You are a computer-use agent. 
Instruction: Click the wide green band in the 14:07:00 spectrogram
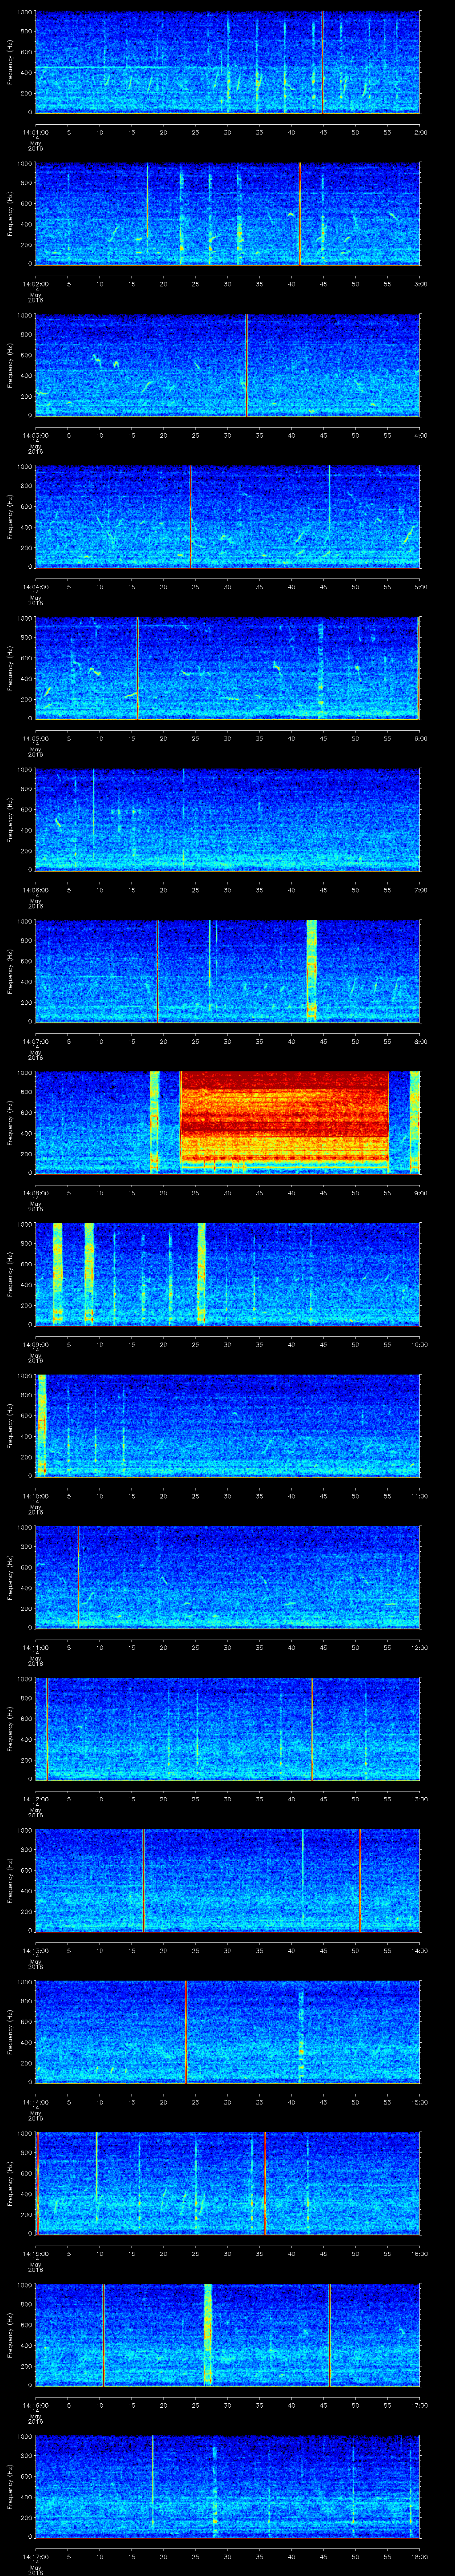pos(311,971)
